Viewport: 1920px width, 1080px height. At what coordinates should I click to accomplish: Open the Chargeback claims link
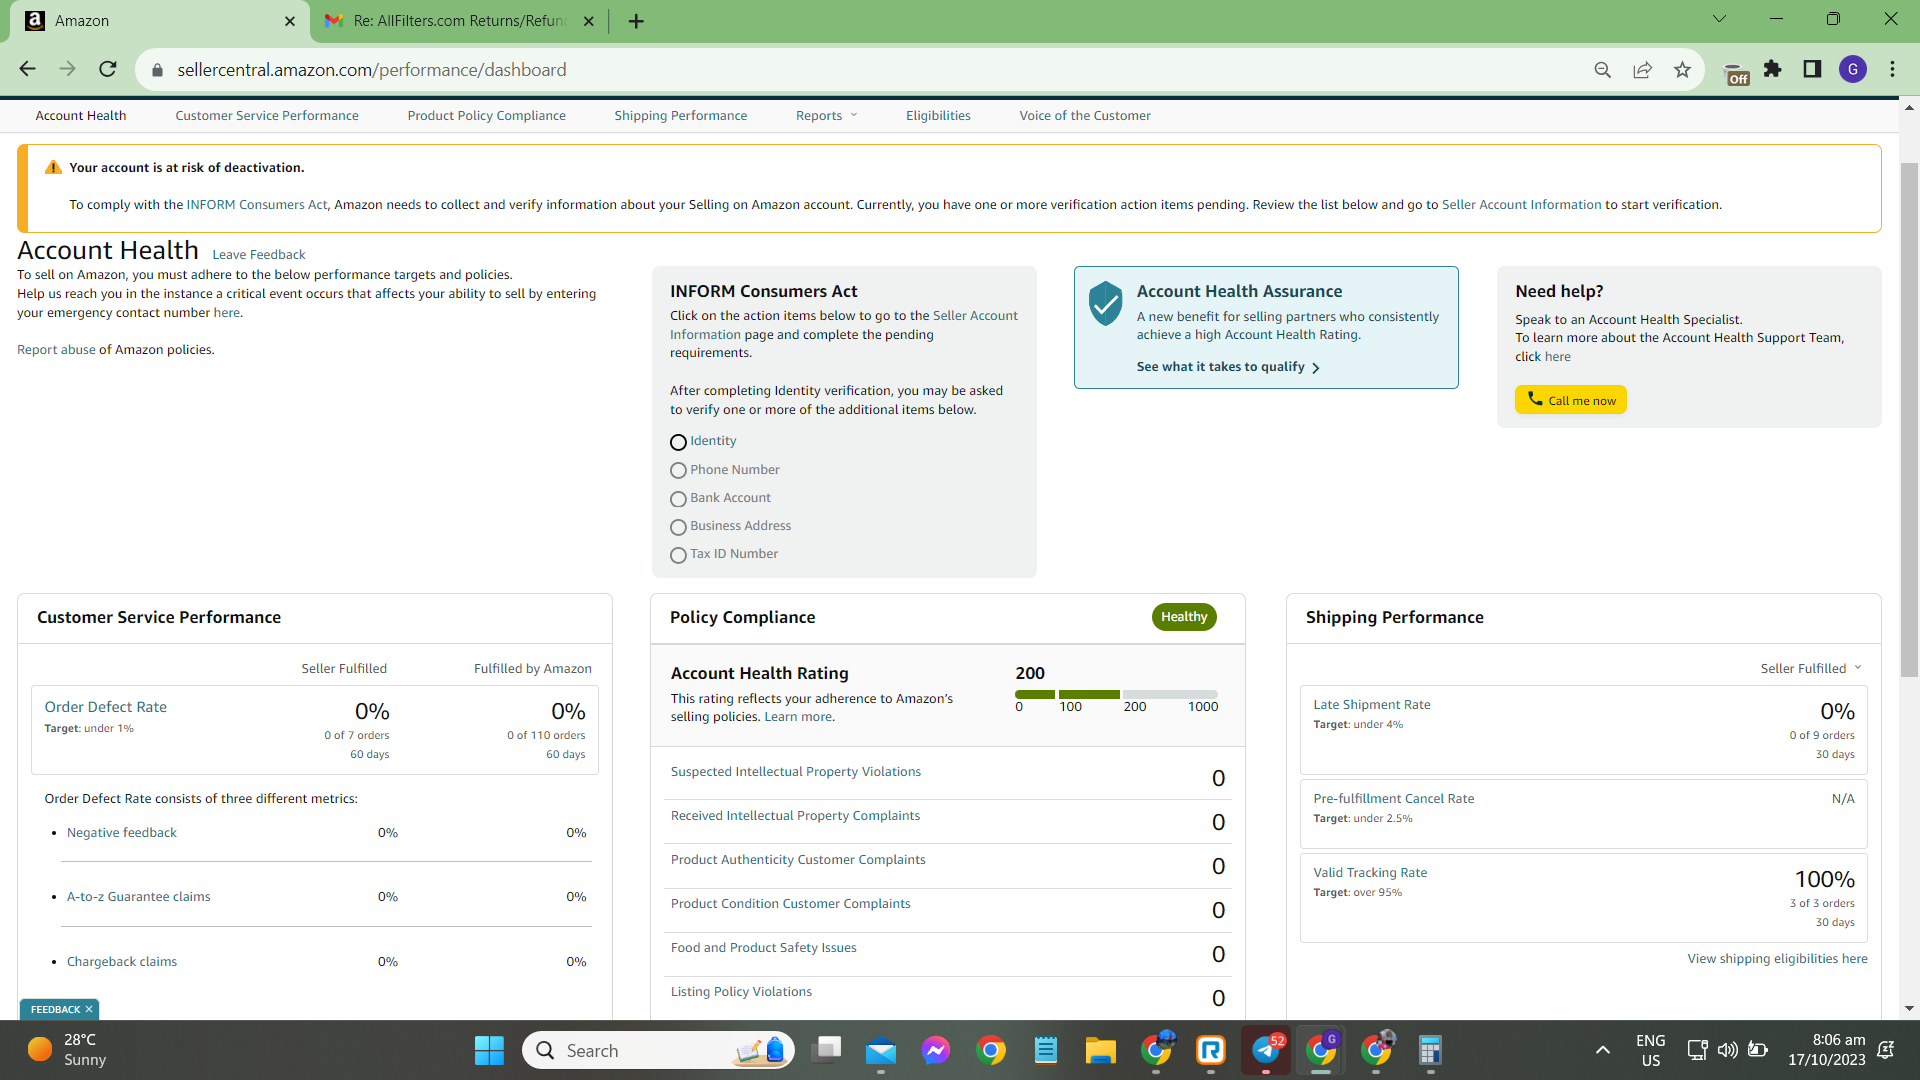click(122, 962)
